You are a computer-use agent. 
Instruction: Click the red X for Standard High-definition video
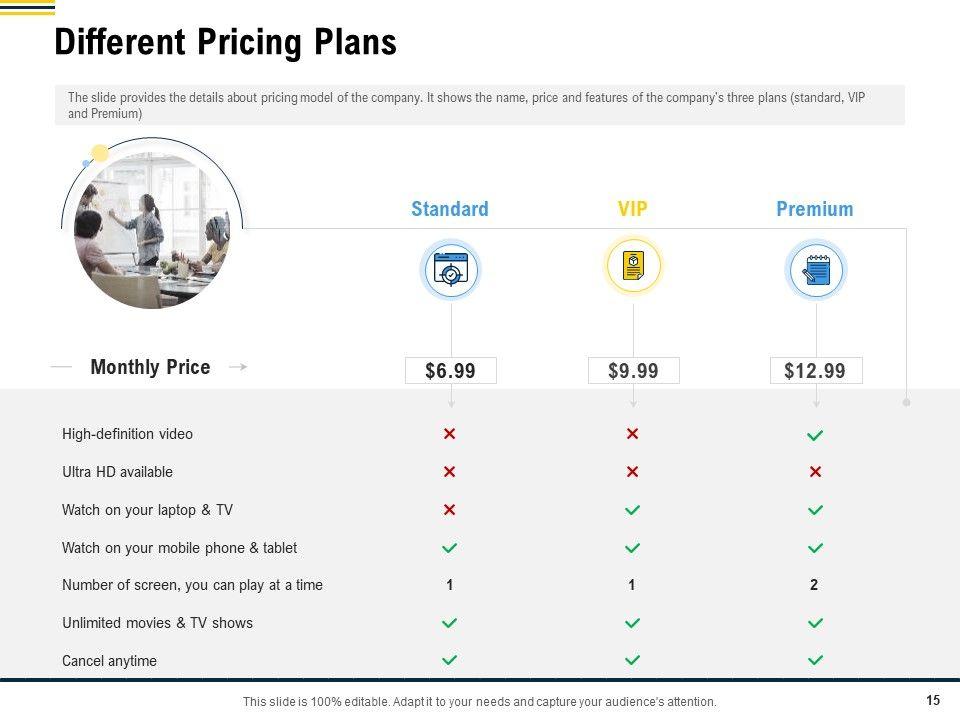coord(450,434)
